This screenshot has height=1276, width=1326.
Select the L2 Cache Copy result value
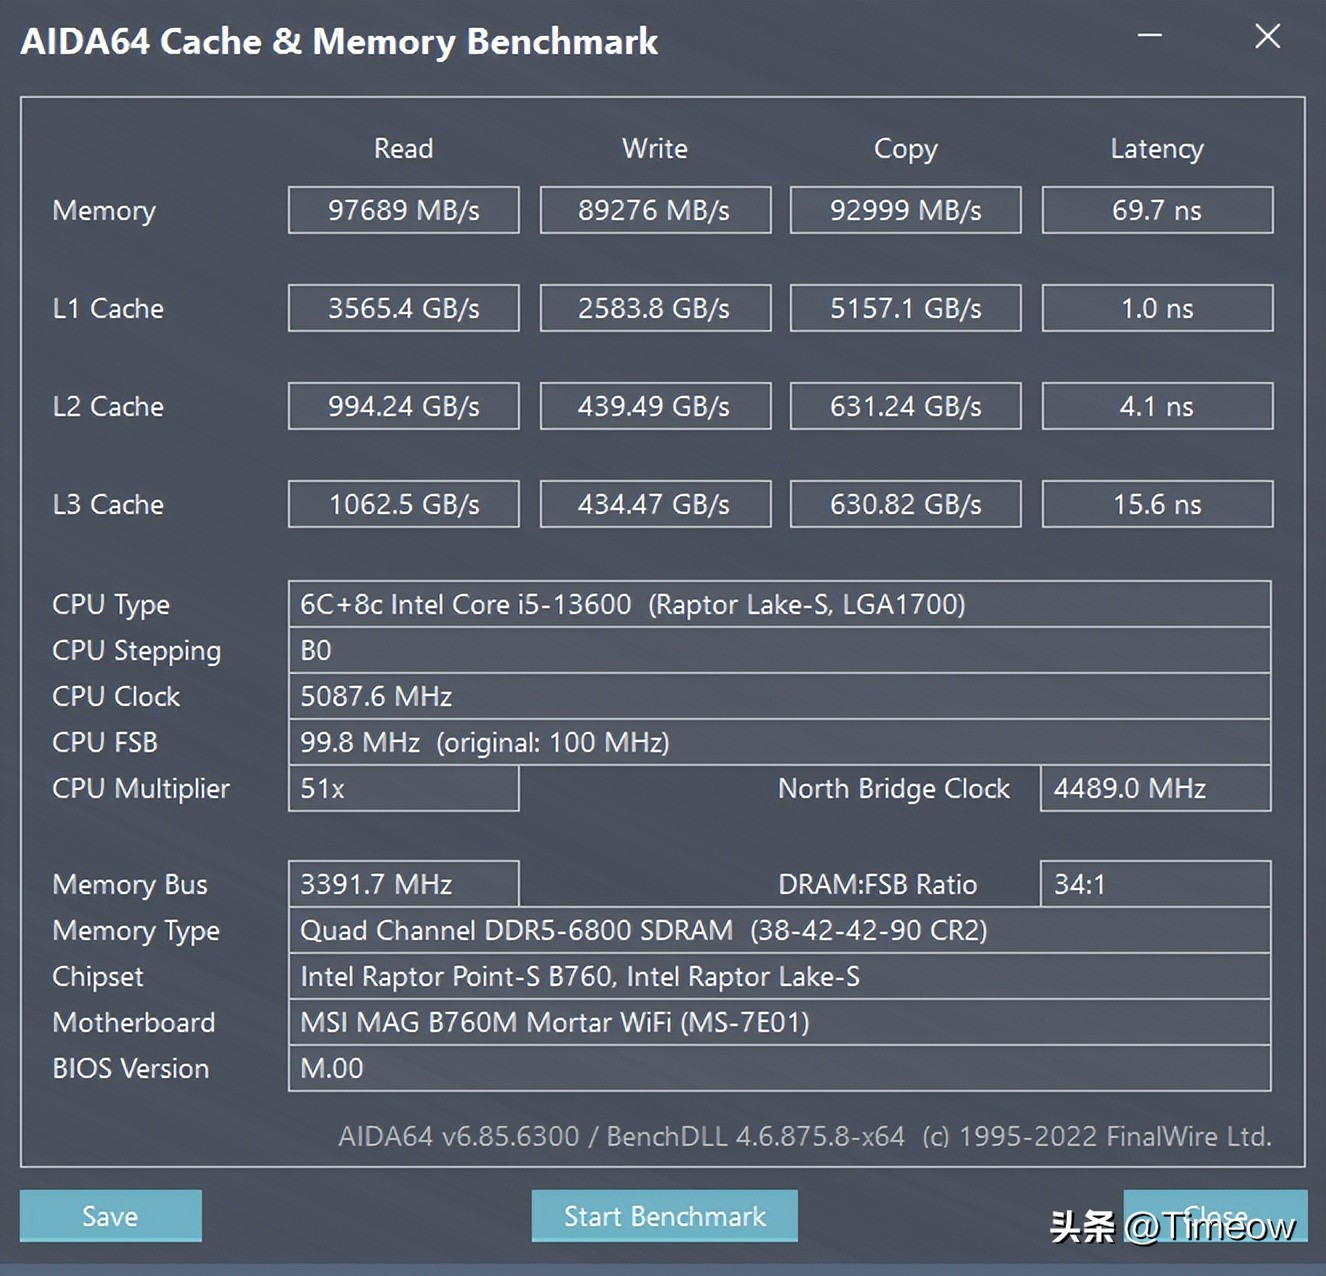click(904, 406)
